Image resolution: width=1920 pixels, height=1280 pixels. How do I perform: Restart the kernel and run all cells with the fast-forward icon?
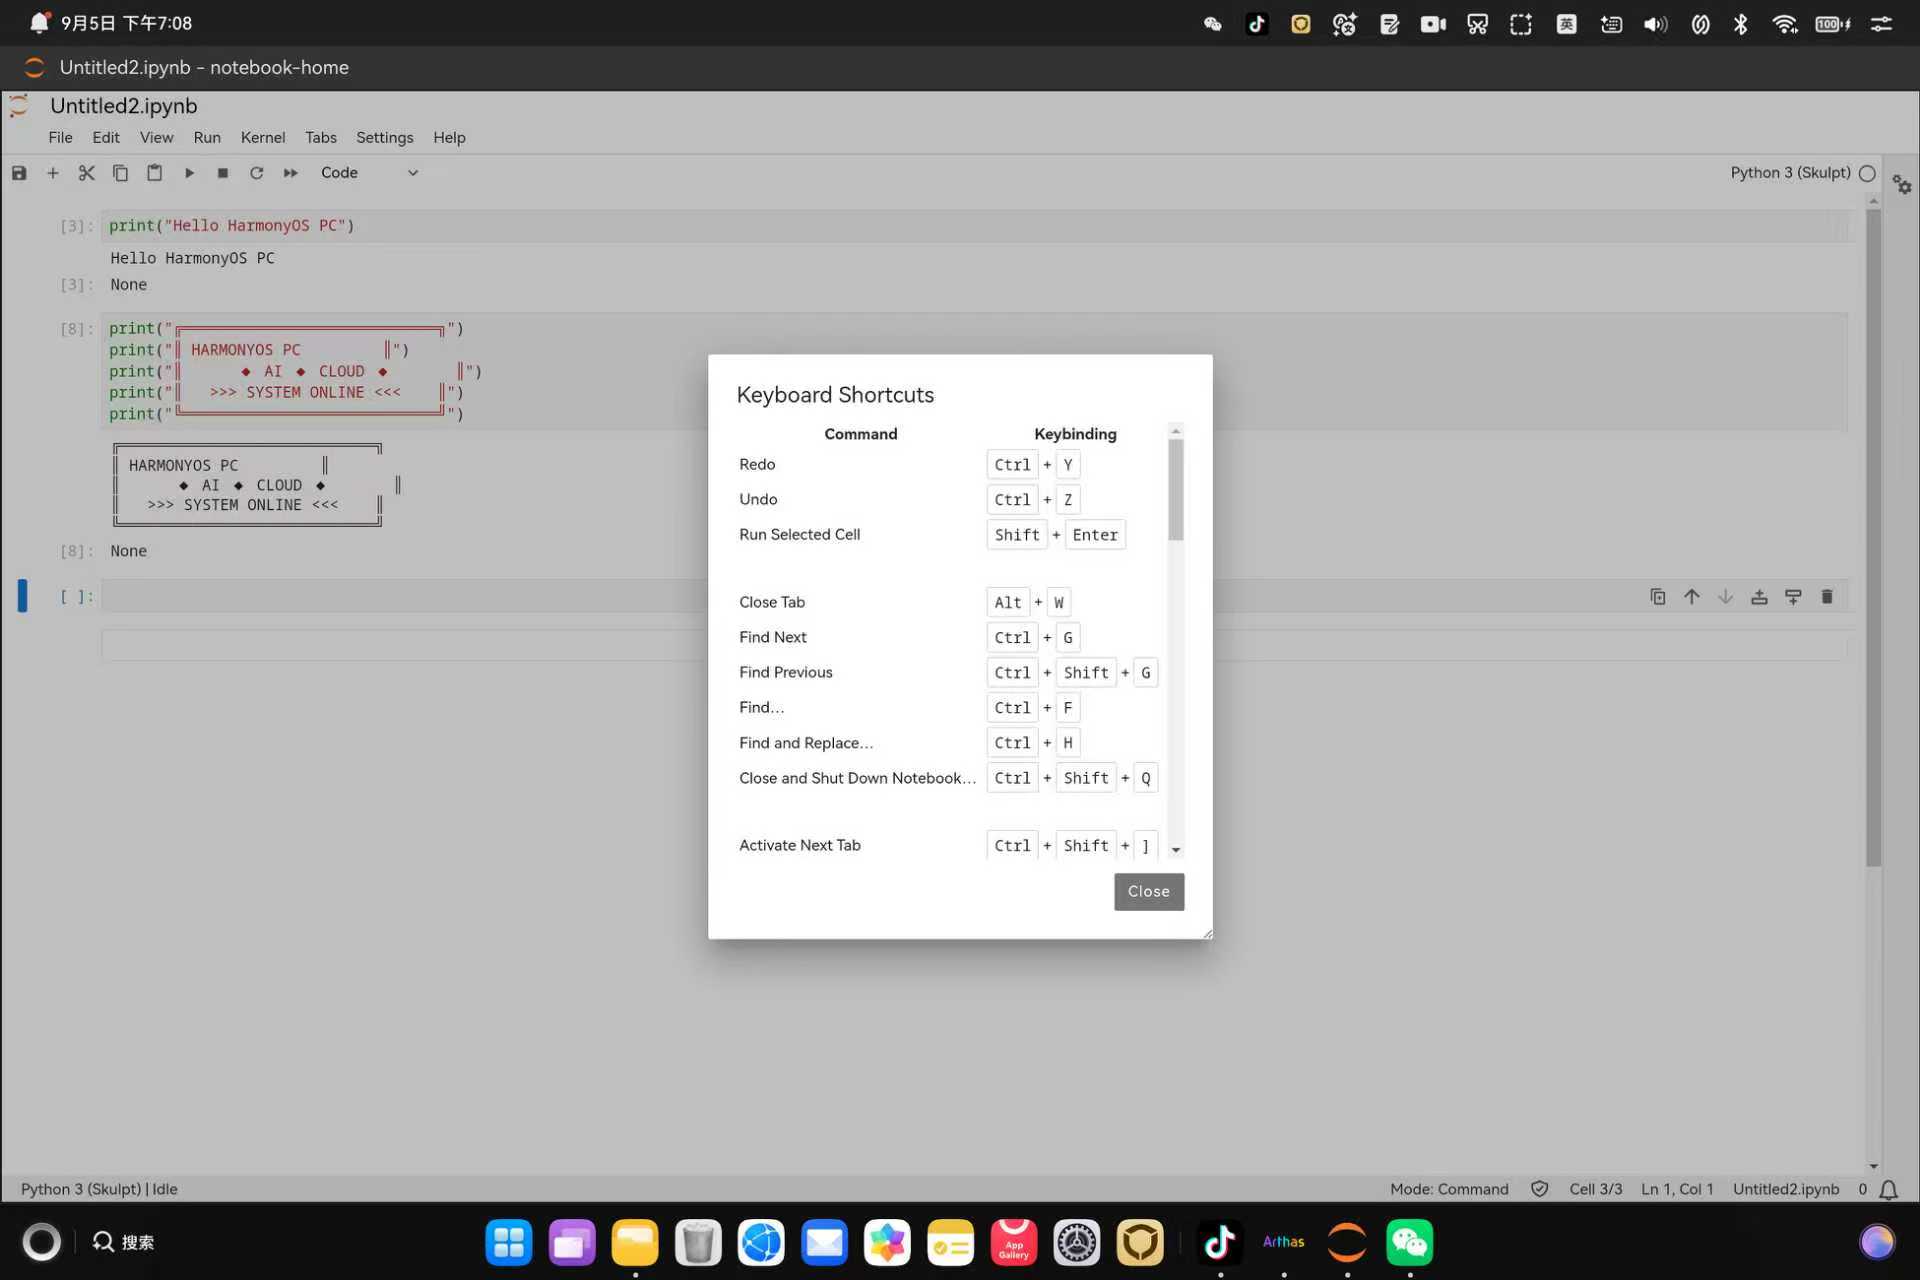click(x=291, y=173)
